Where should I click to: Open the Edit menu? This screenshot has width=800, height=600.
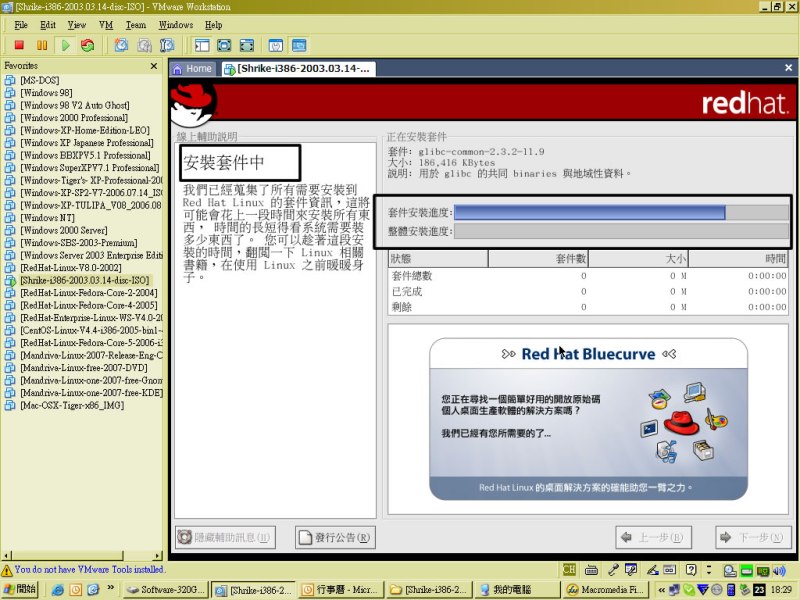pos(47,25)
